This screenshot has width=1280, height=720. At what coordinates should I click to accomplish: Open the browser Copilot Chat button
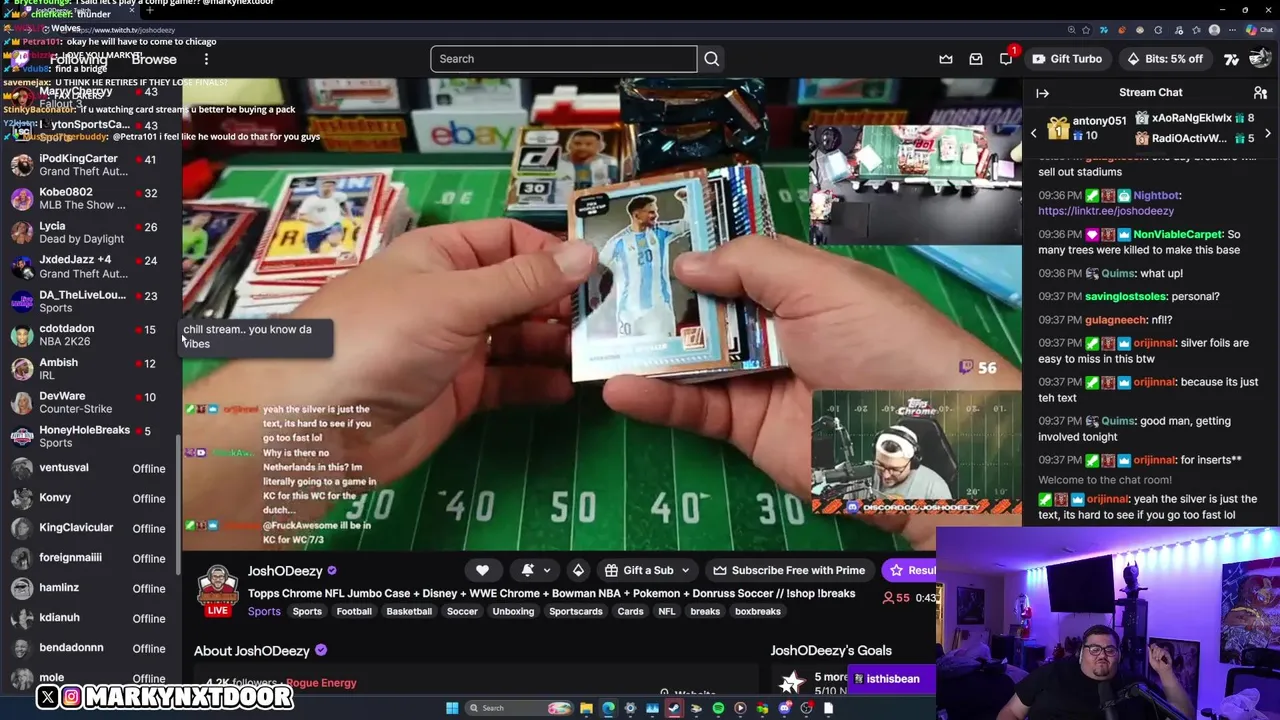pos(1259,30)
